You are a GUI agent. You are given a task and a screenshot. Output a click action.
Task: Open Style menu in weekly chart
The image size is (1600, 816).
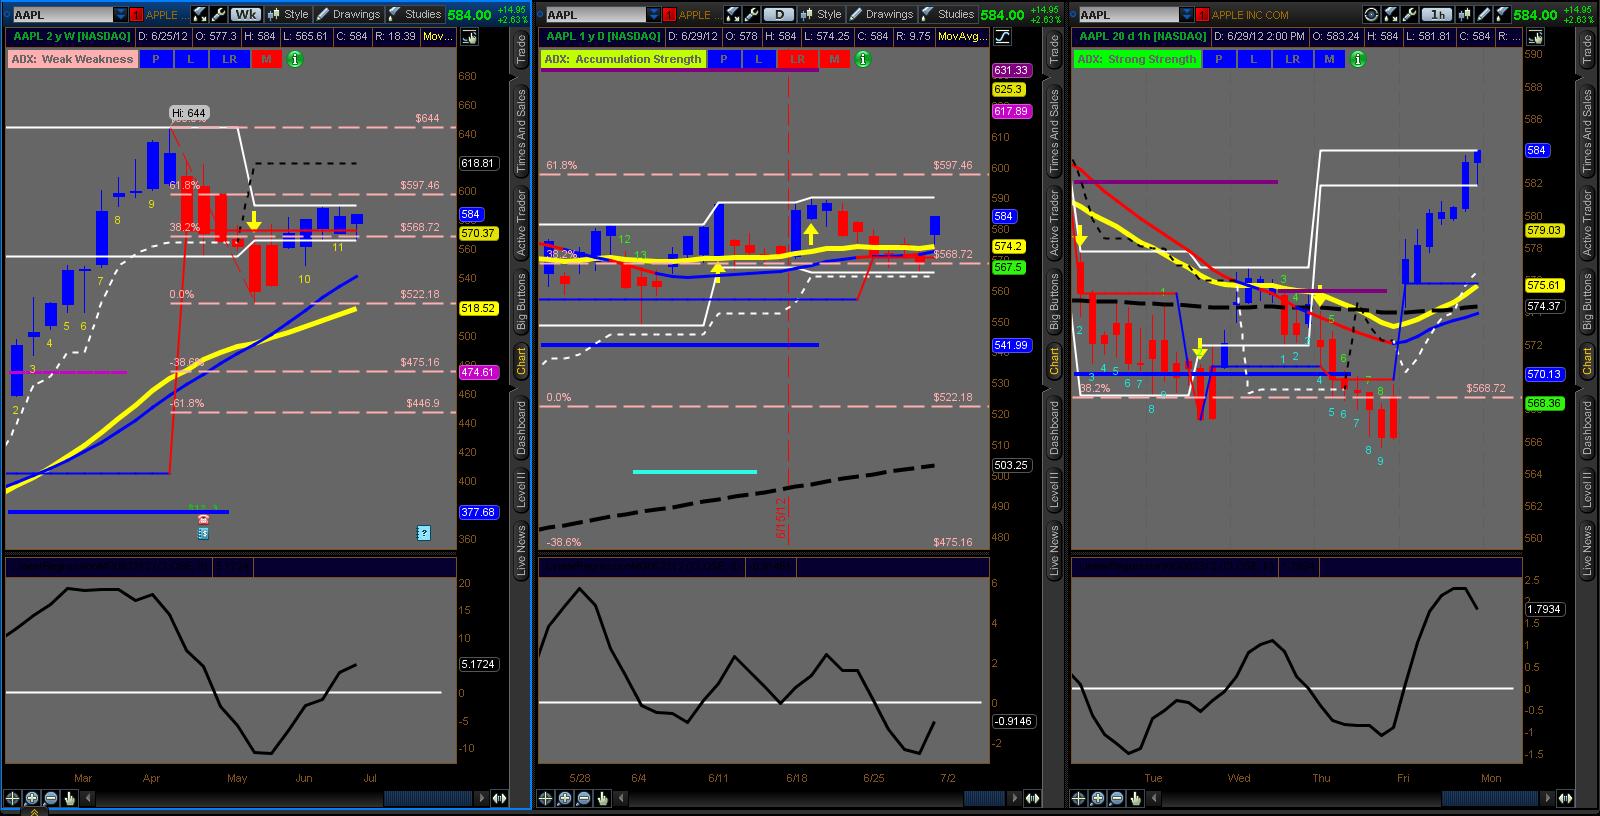tap(288, 15)
